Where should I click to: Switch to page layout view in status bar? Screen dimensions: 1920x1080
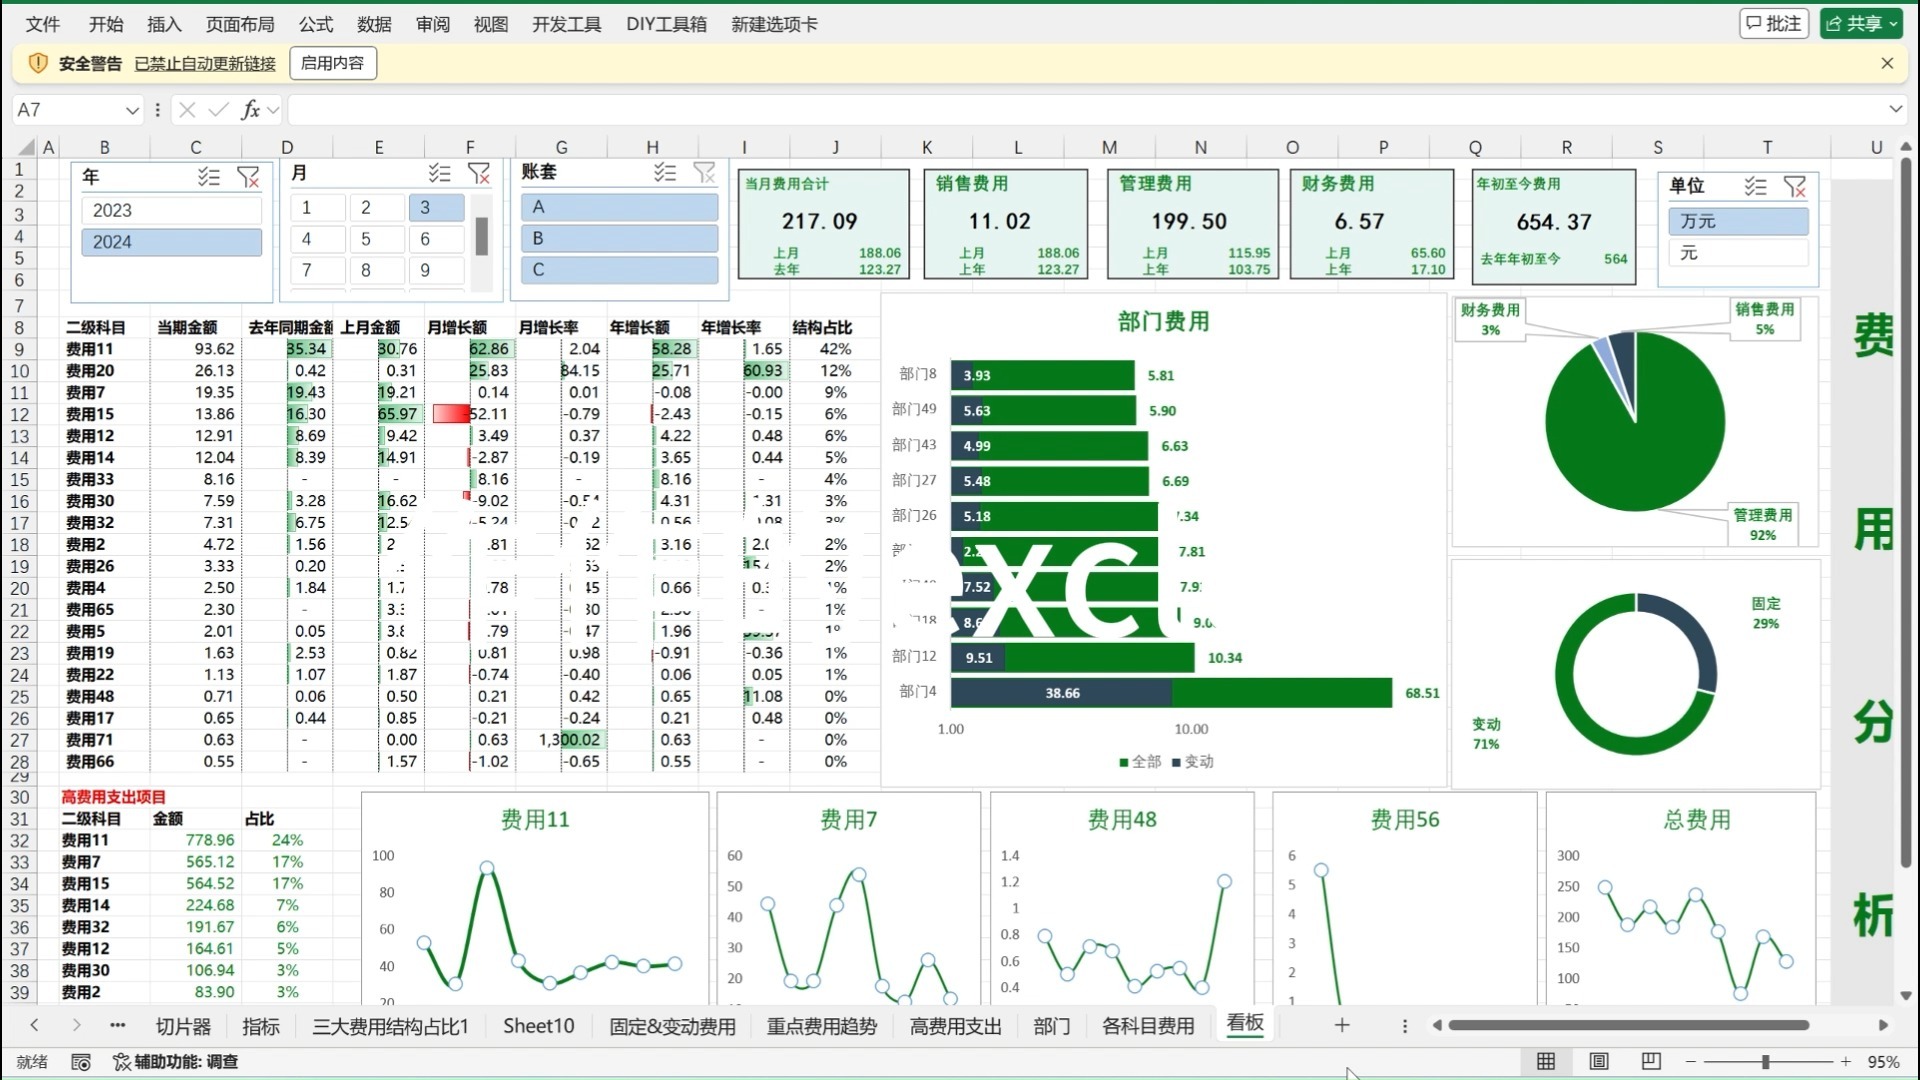(1597, 1062)
